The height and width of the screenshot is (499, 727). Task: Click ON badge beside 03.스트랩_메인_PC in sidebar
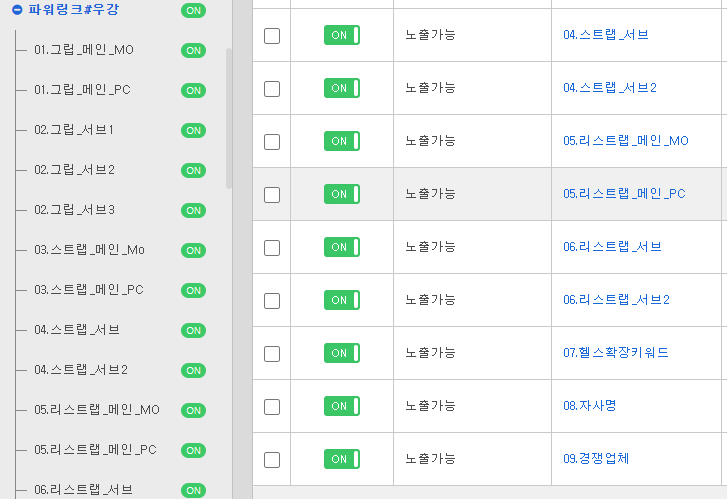tap(193, 290)
